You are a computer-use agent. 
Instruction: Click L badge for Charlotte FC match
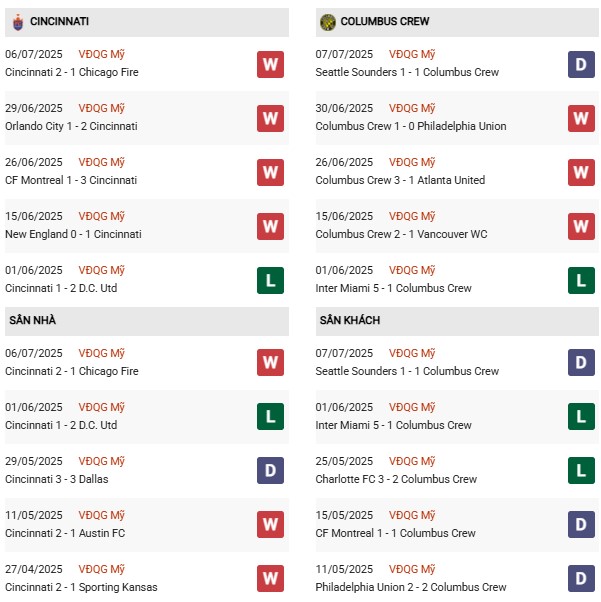point(581,470)
